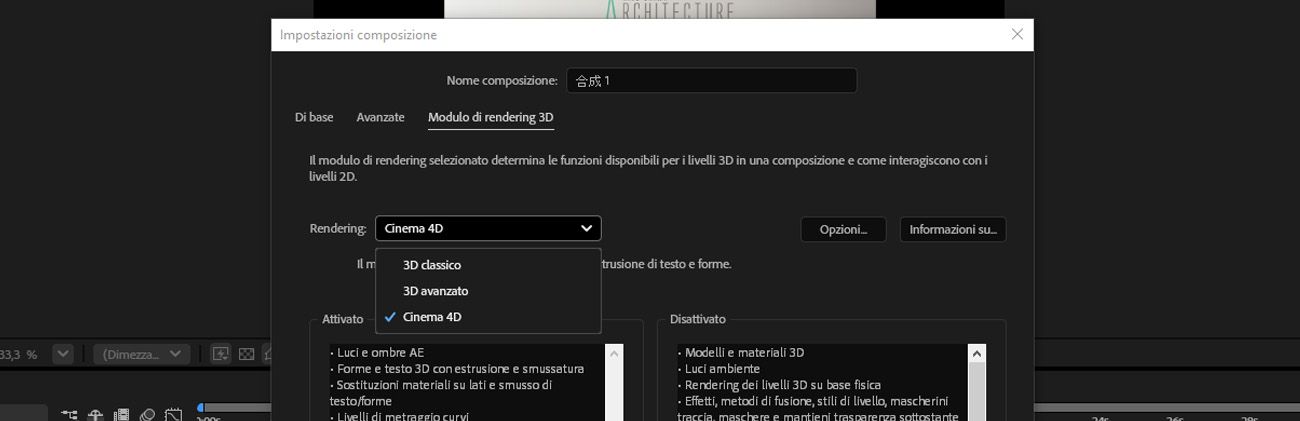Viewport: 1300px width, 421px height.
Task: Toggle the transparency grid icon
Action: 246,354
